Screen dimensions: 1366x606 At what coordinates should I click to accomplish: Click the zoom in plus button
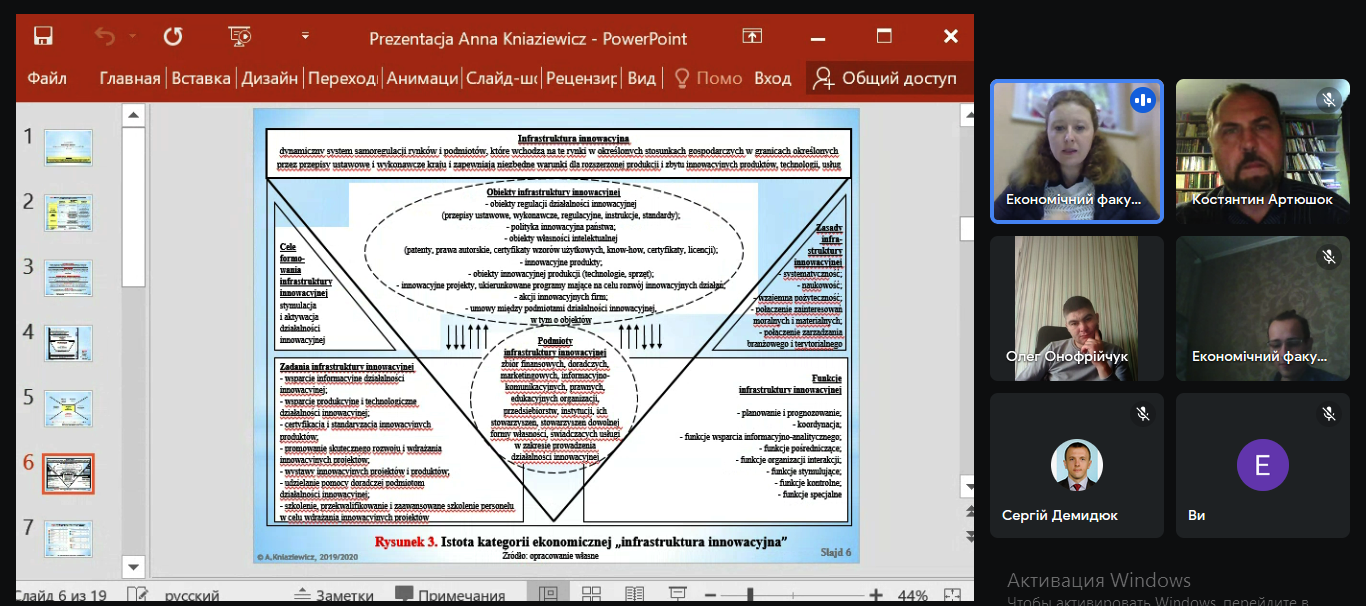pyautogui.click(x=876, y=596)
